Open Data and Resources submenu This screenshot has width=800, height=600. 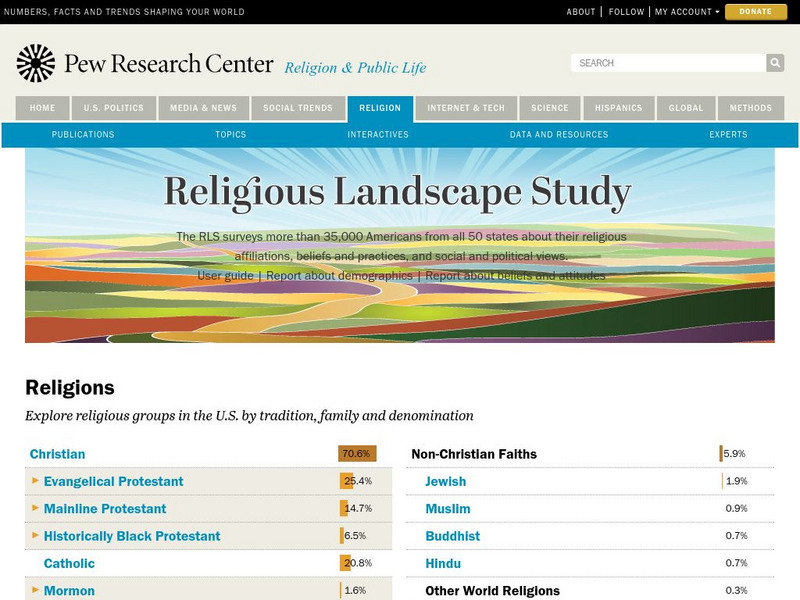[x=558, y=134]
